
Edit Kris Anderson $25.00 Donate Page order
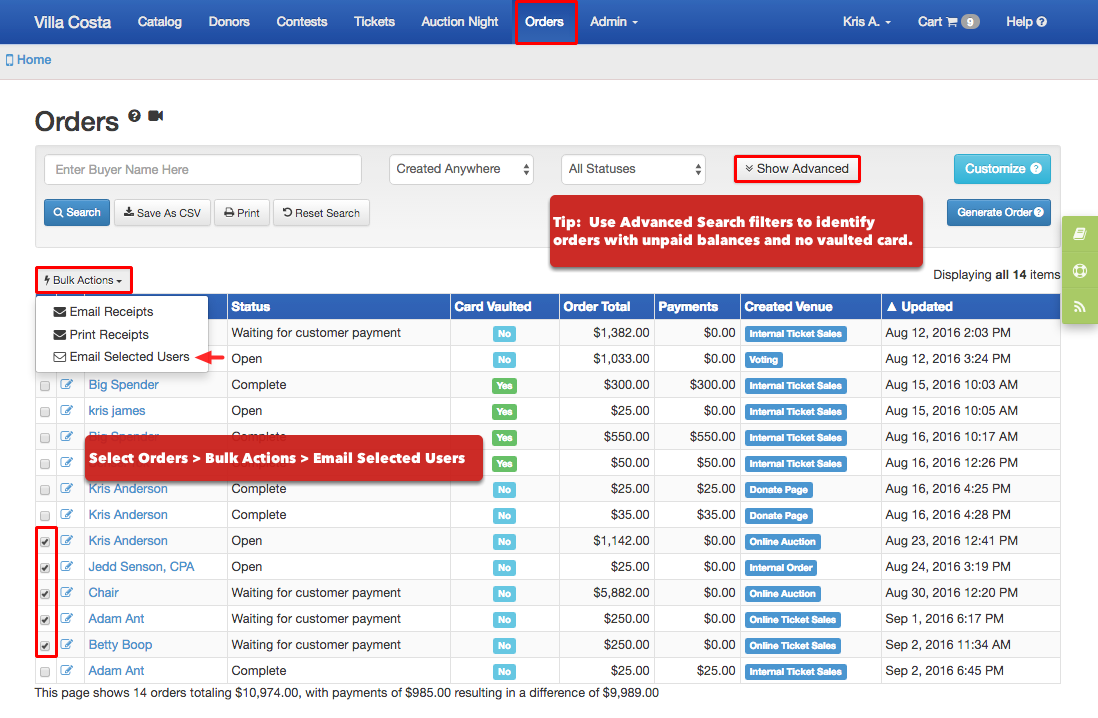coord(67,489)
